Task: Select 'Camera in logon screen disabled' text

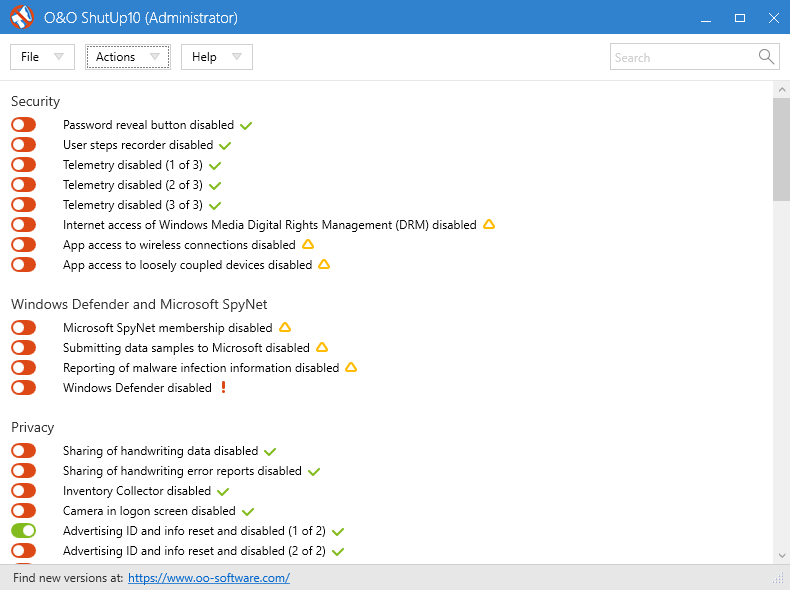Action: [149, 511]
